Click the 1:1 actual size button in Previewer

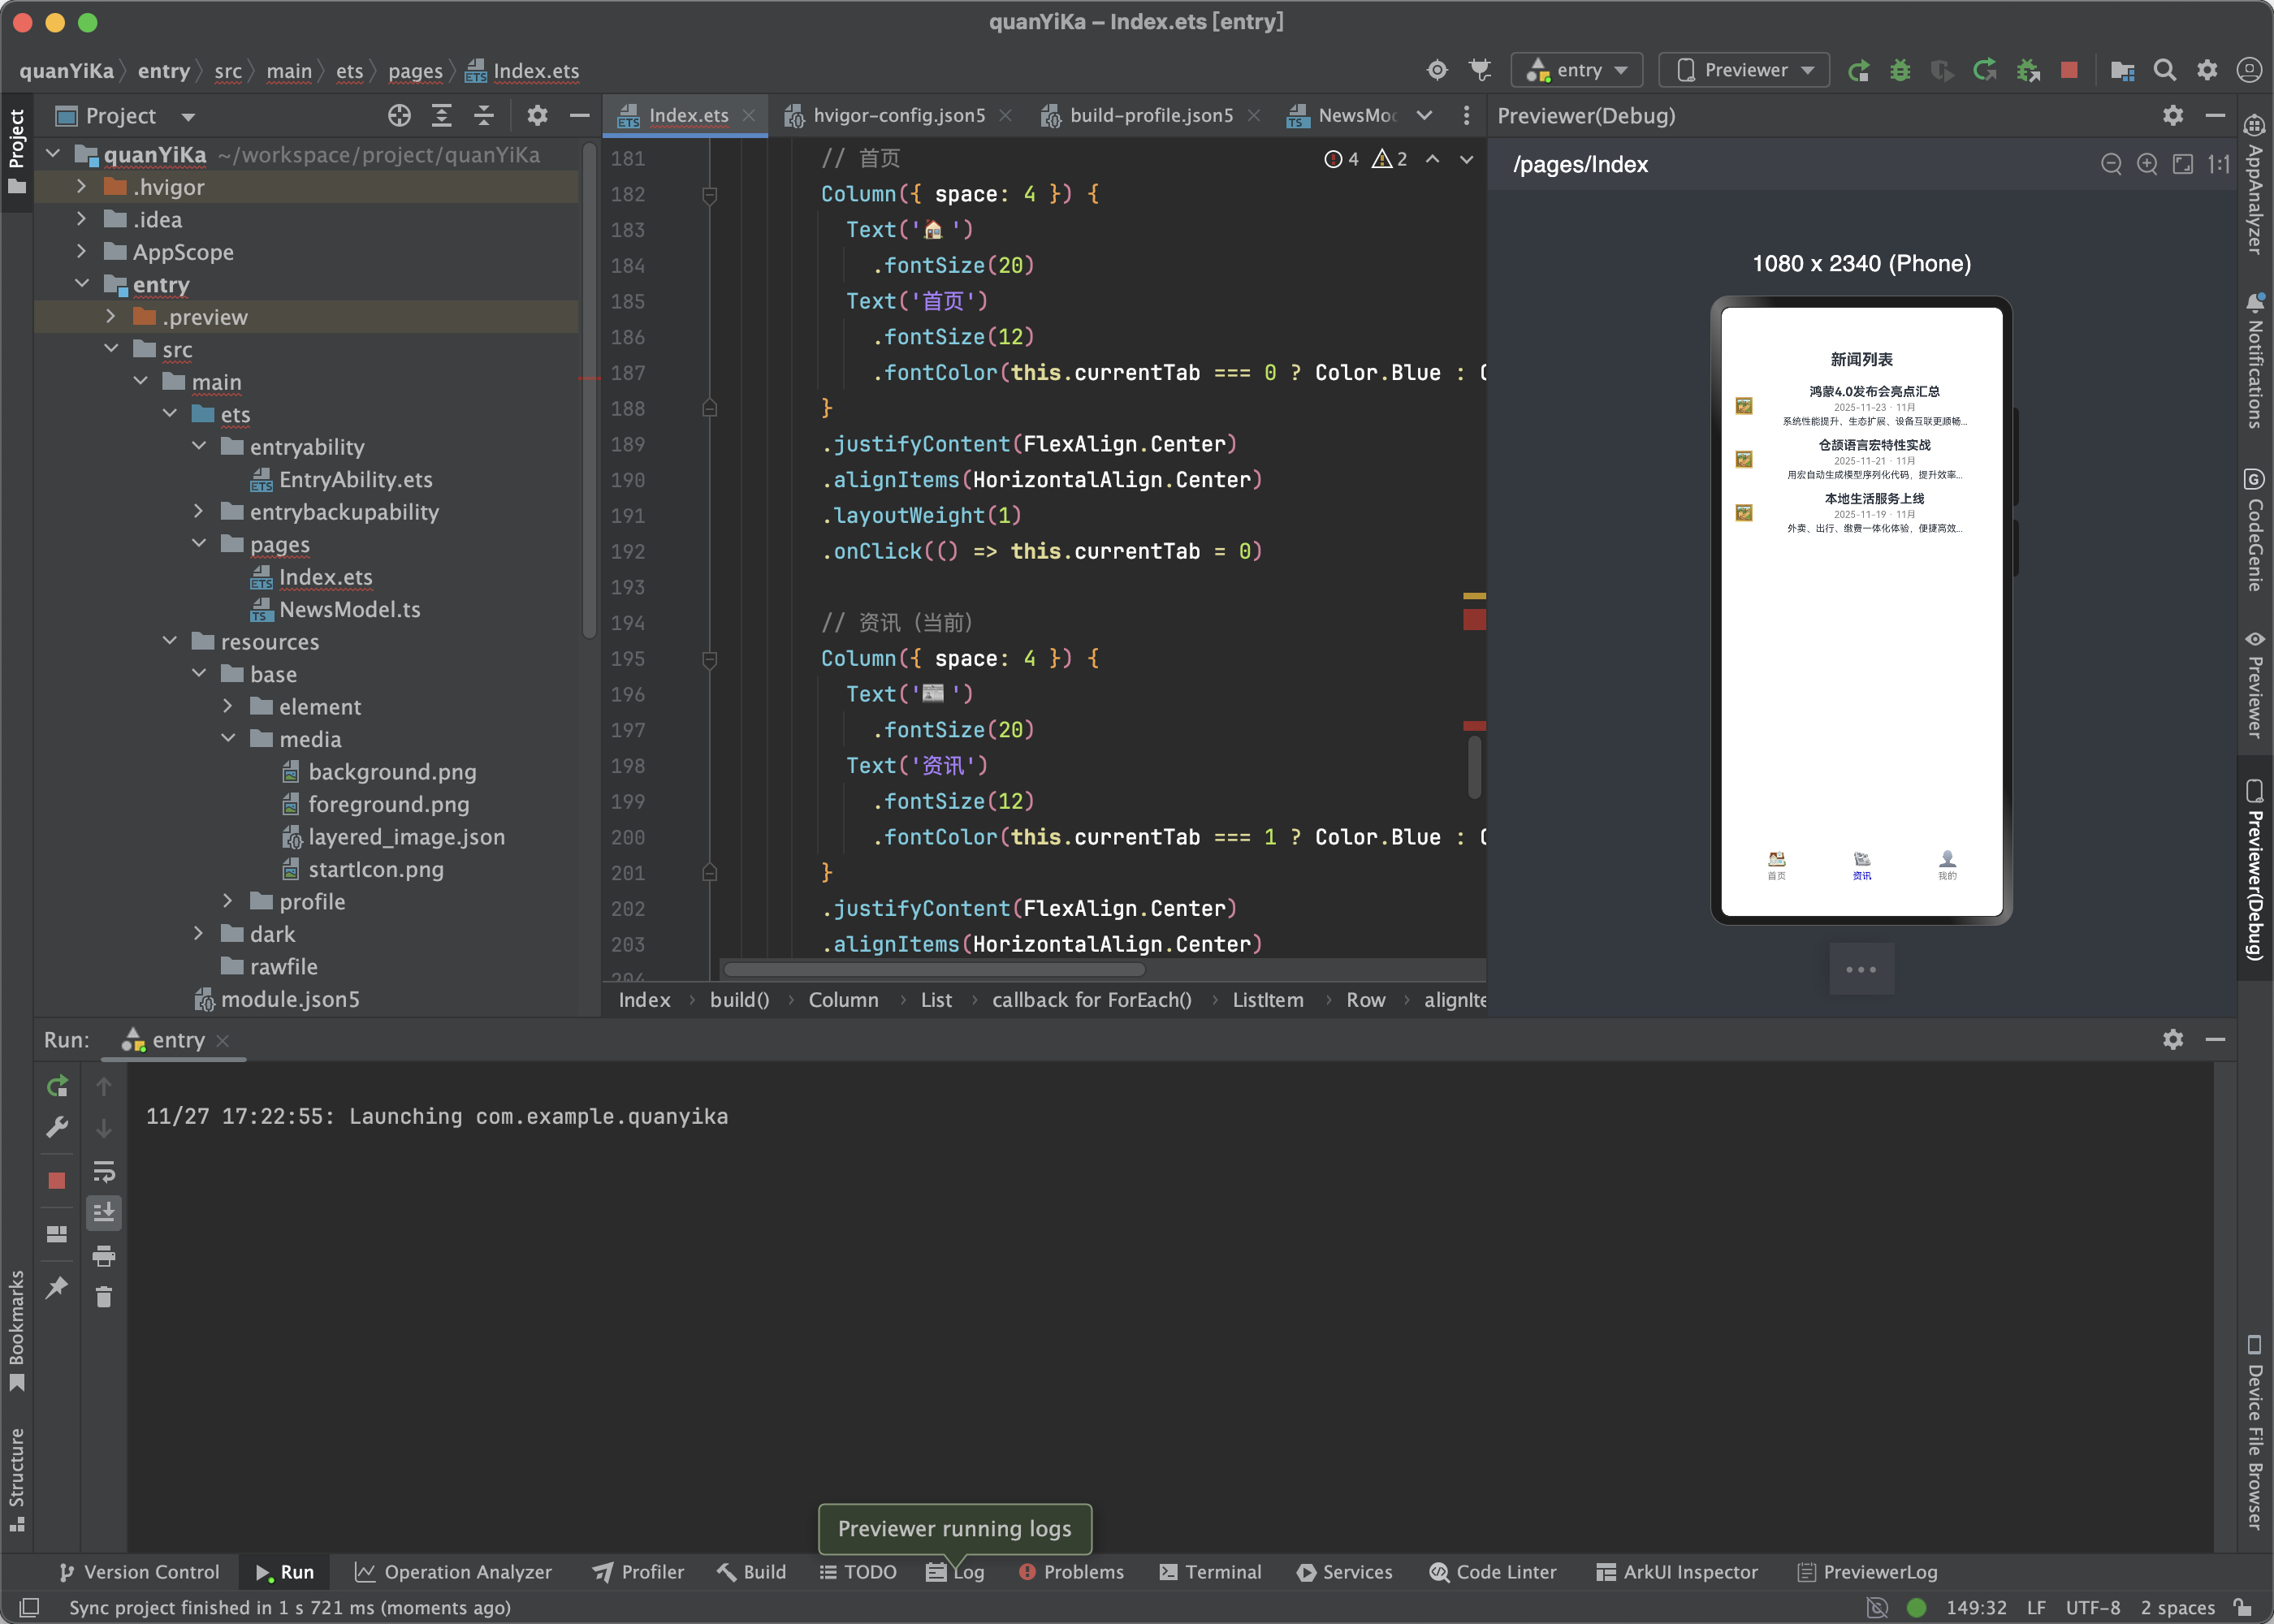coord(2219,164)
